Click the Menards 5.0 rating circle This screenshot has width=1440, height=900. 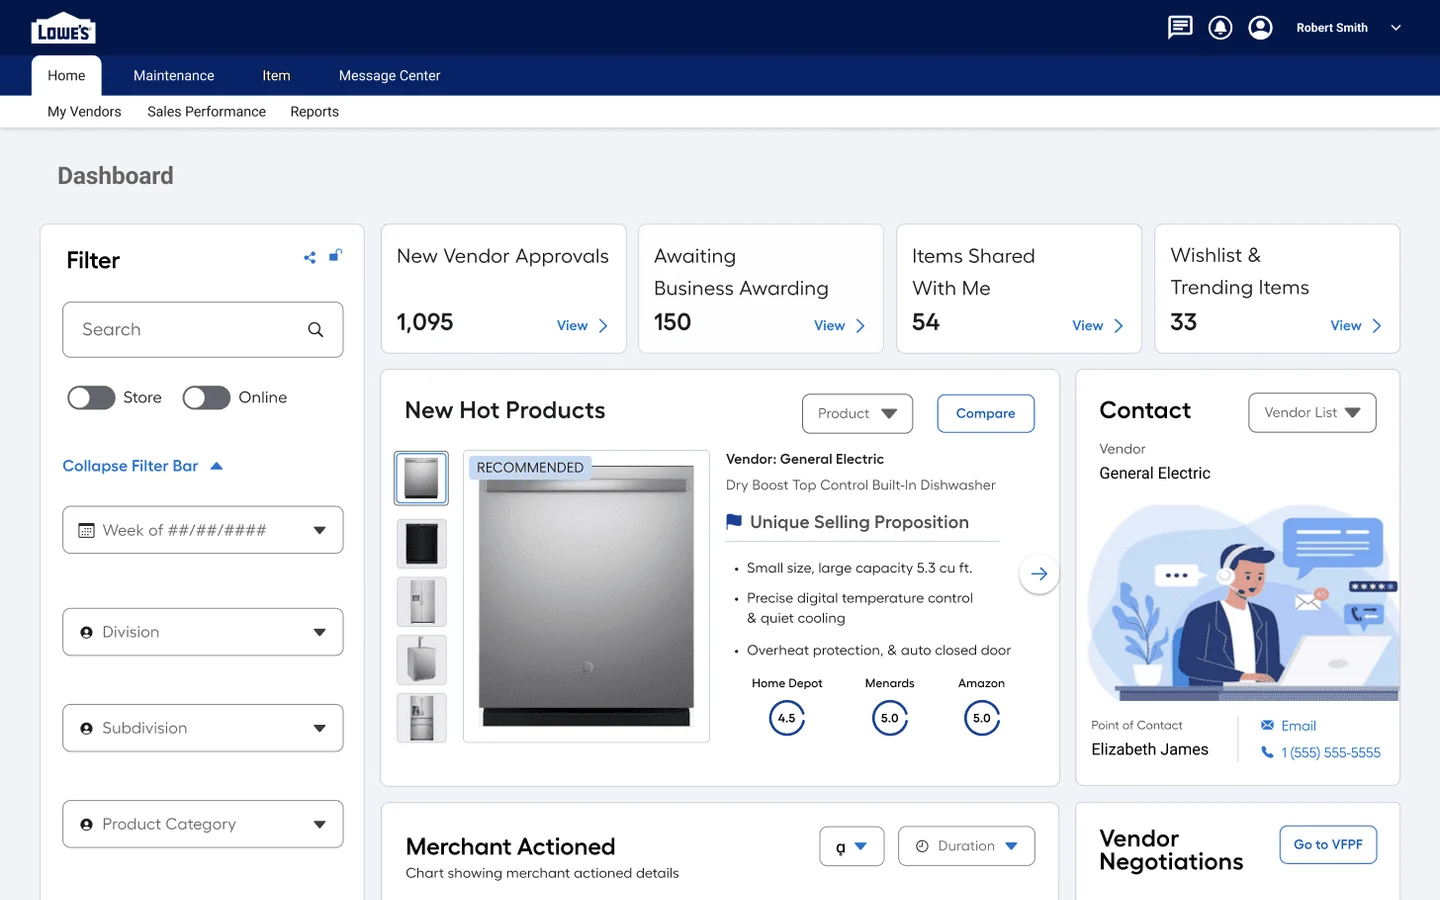click(x=890, y=718)
